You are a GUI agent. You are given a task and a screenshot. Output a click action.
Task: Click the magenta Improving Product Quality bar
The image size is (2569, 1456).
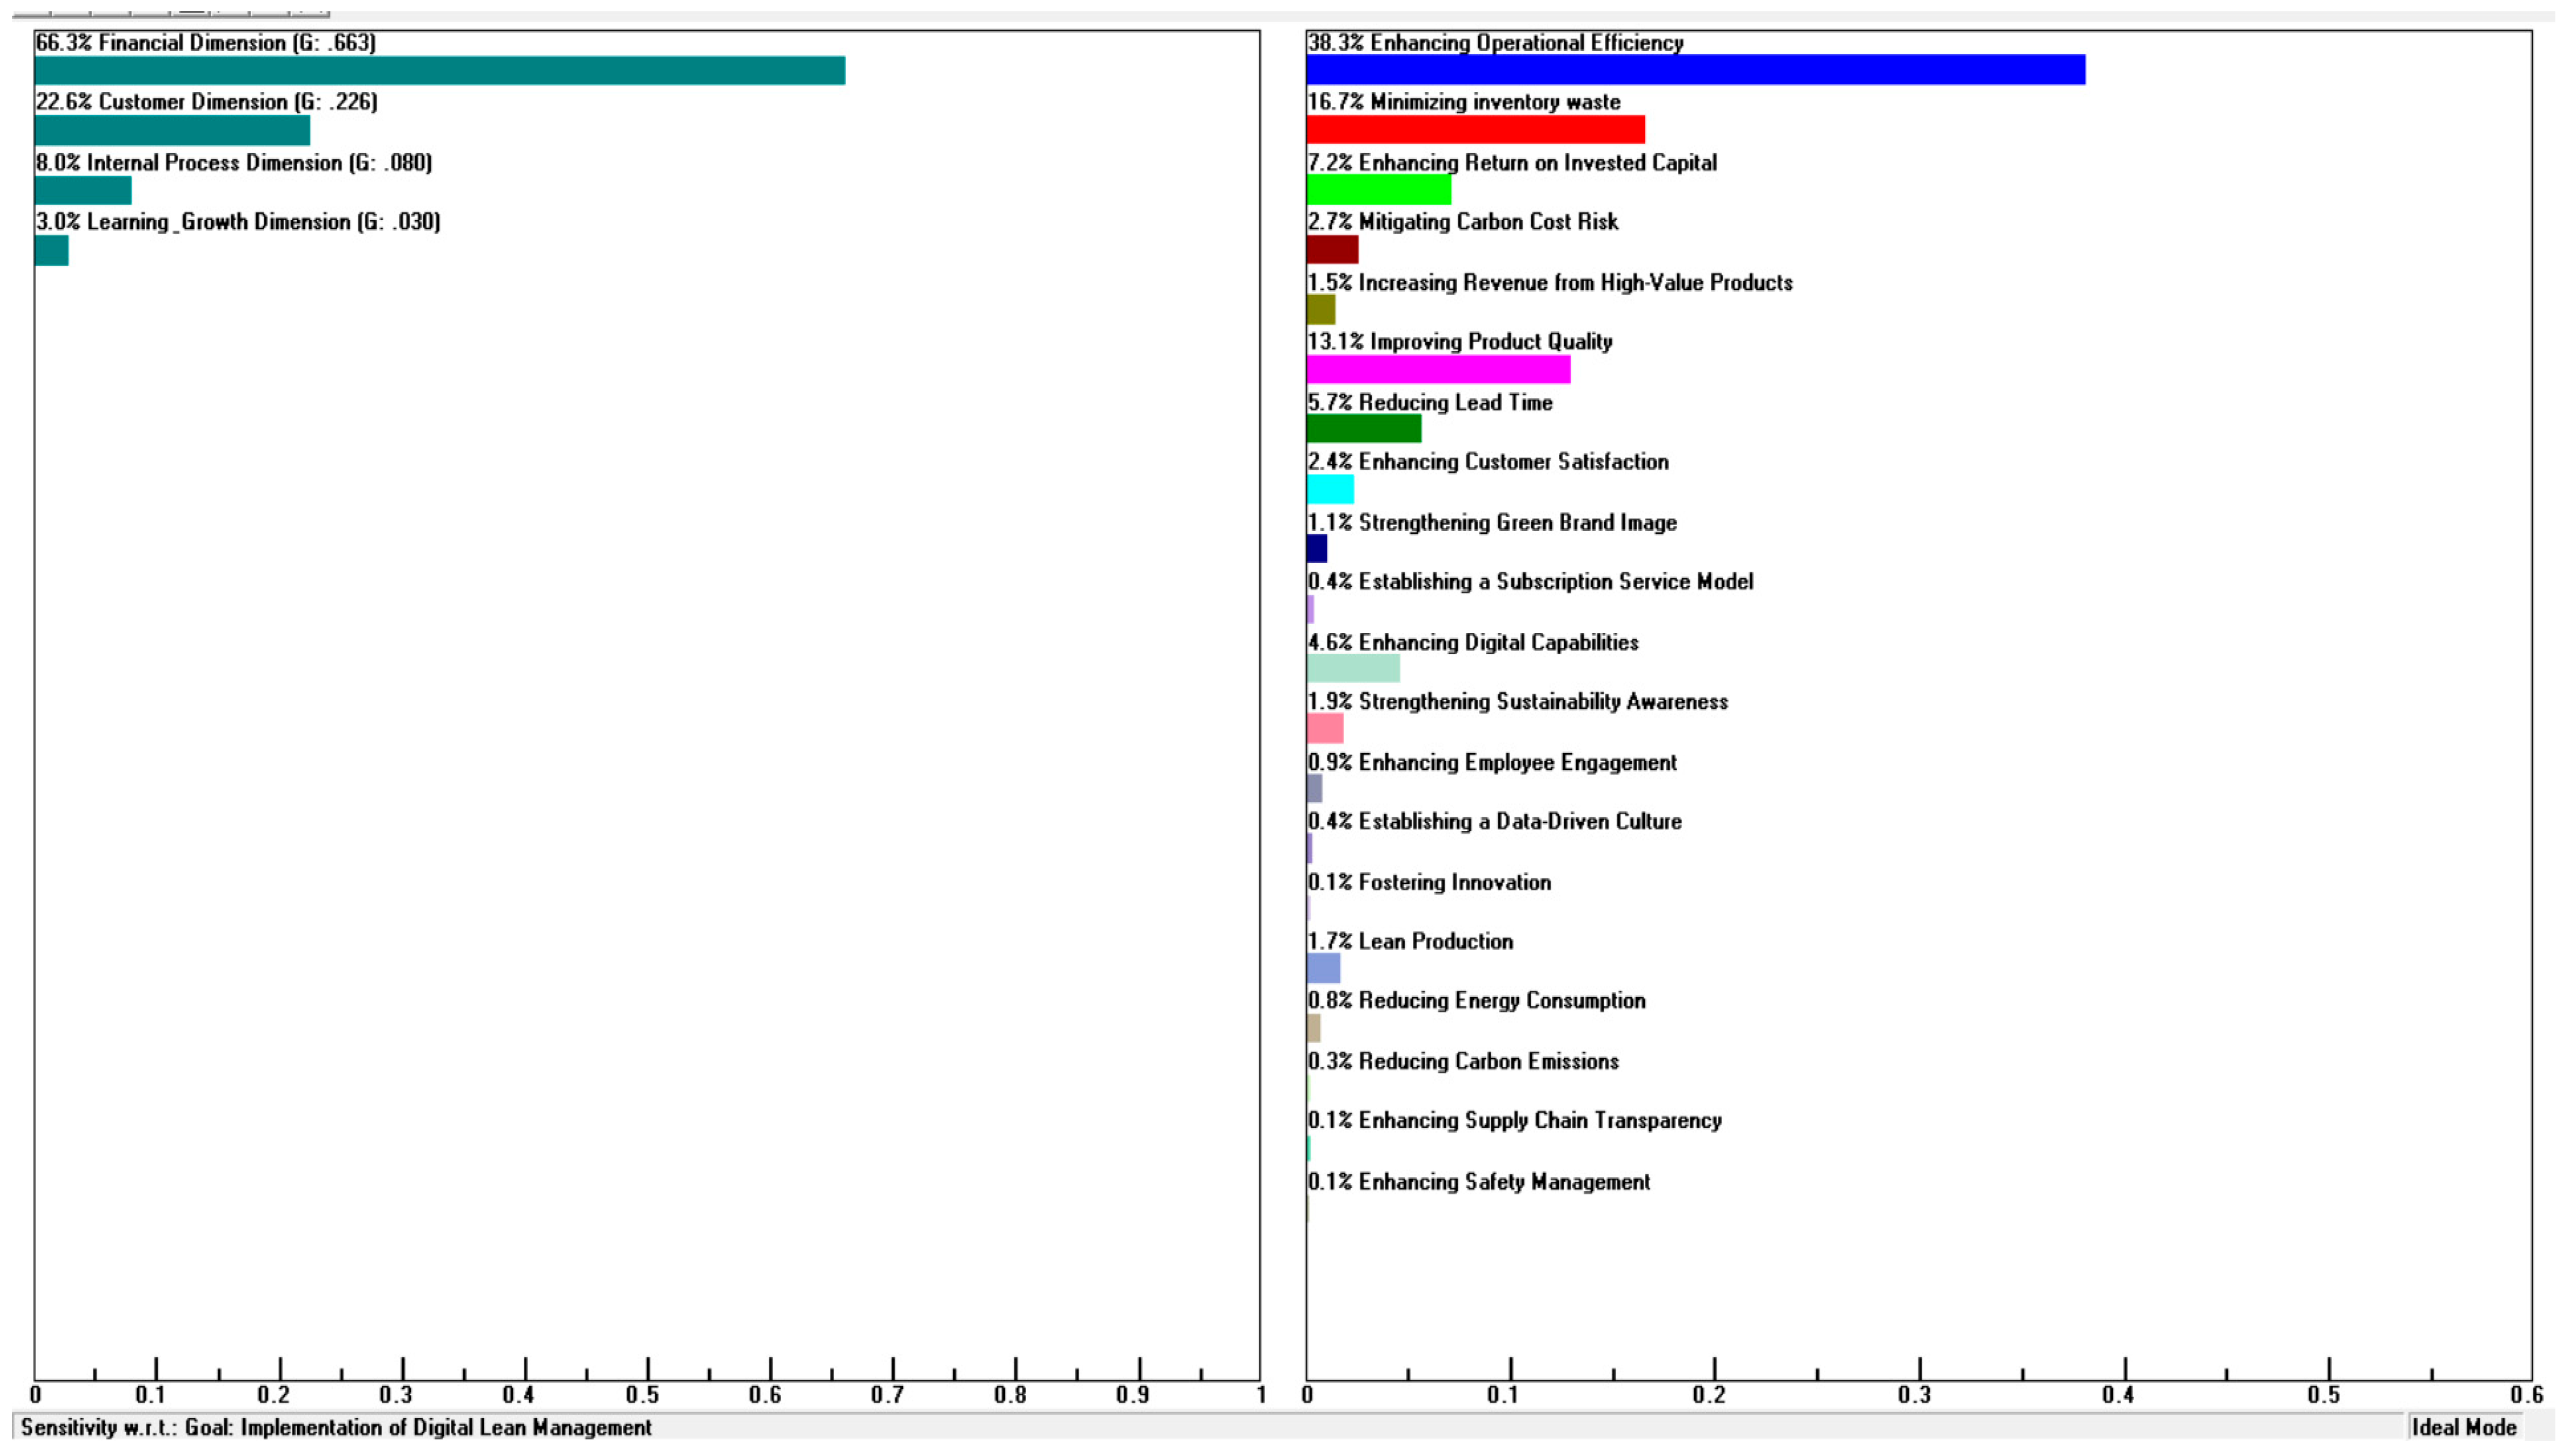tap(1439, 369)
